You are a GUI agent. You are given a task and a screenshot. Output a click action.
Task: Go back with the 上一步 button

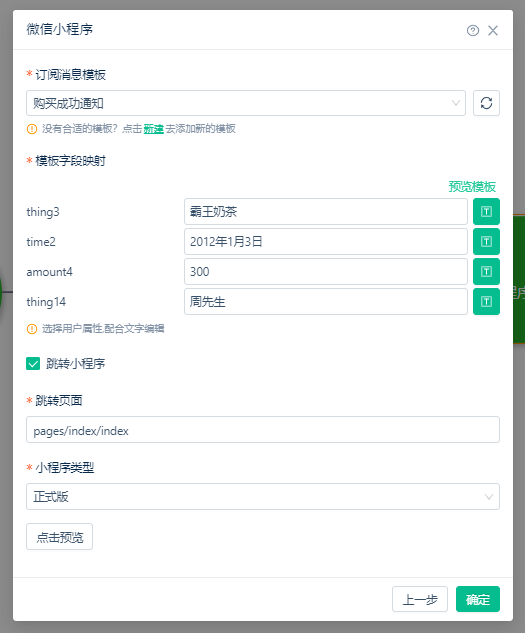click(420, 599)
